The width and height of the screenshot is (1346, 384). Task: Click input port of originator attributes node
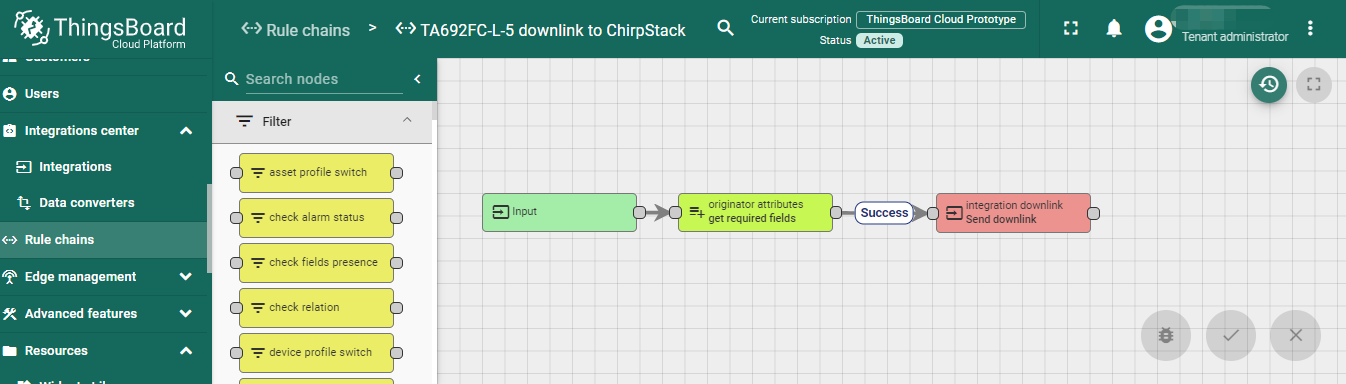click(675, 212)
